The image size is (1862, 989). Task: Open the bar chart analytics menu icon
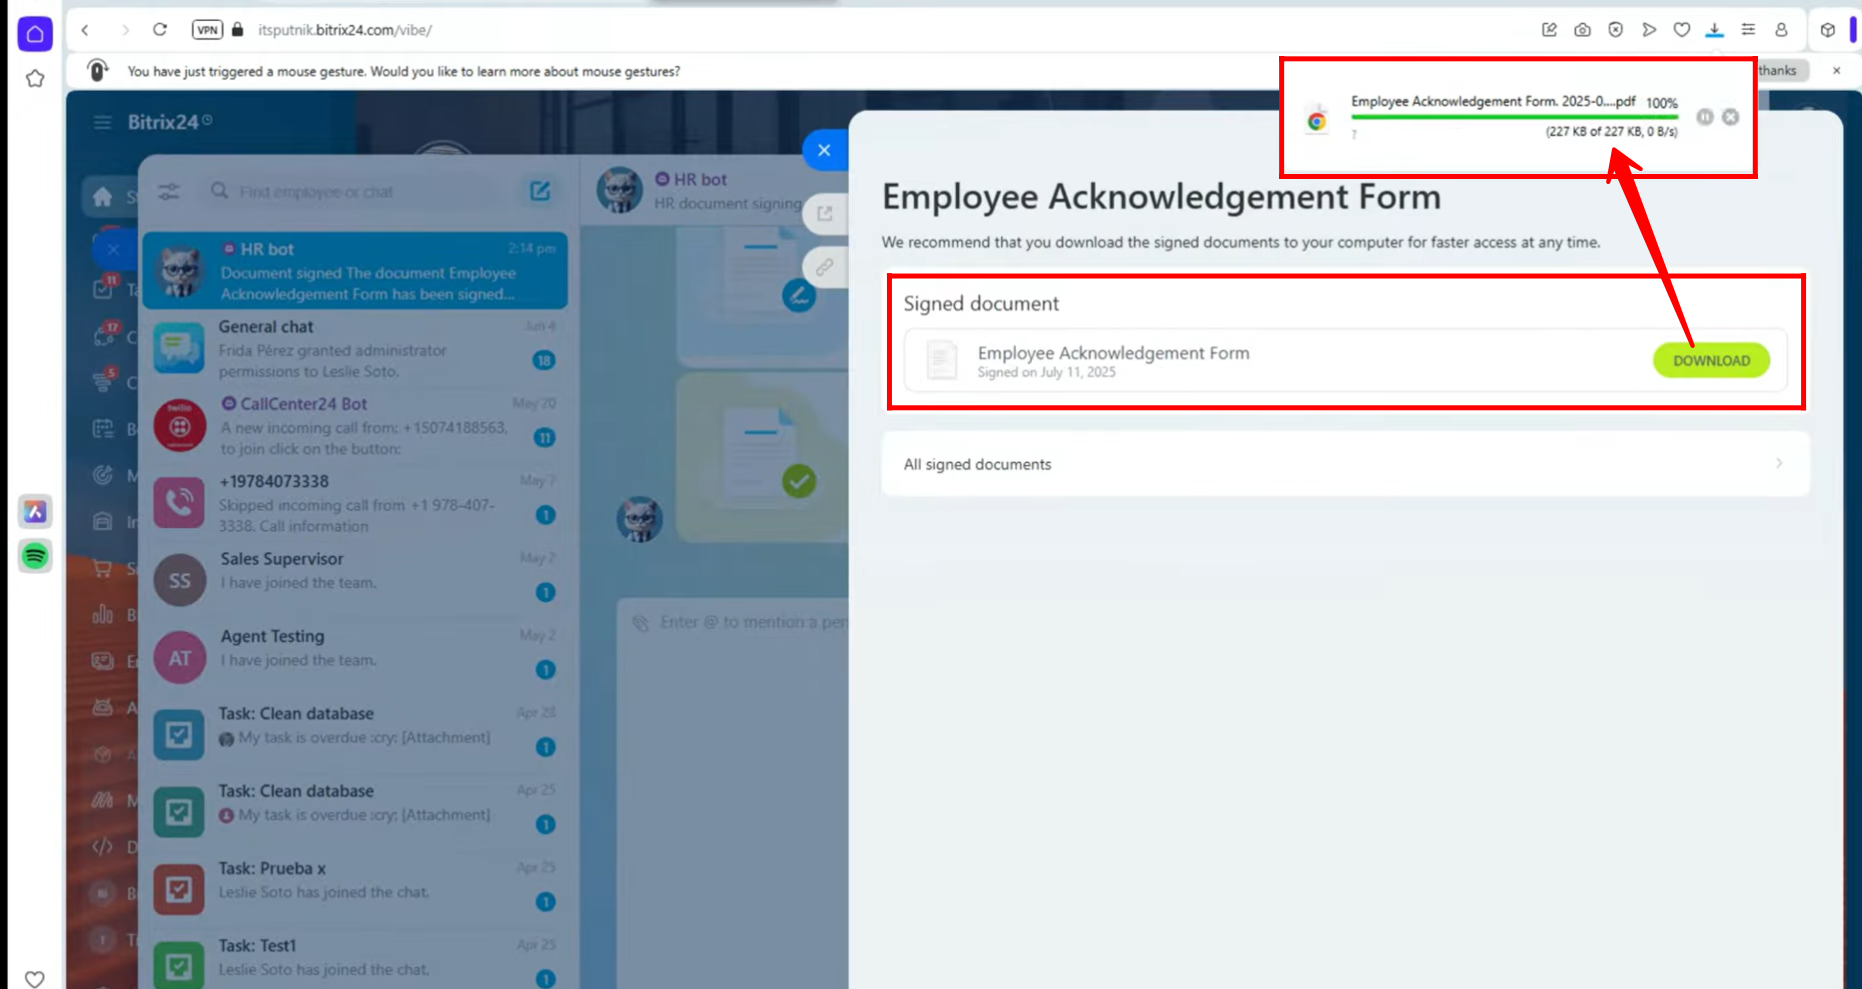point(103,614)
